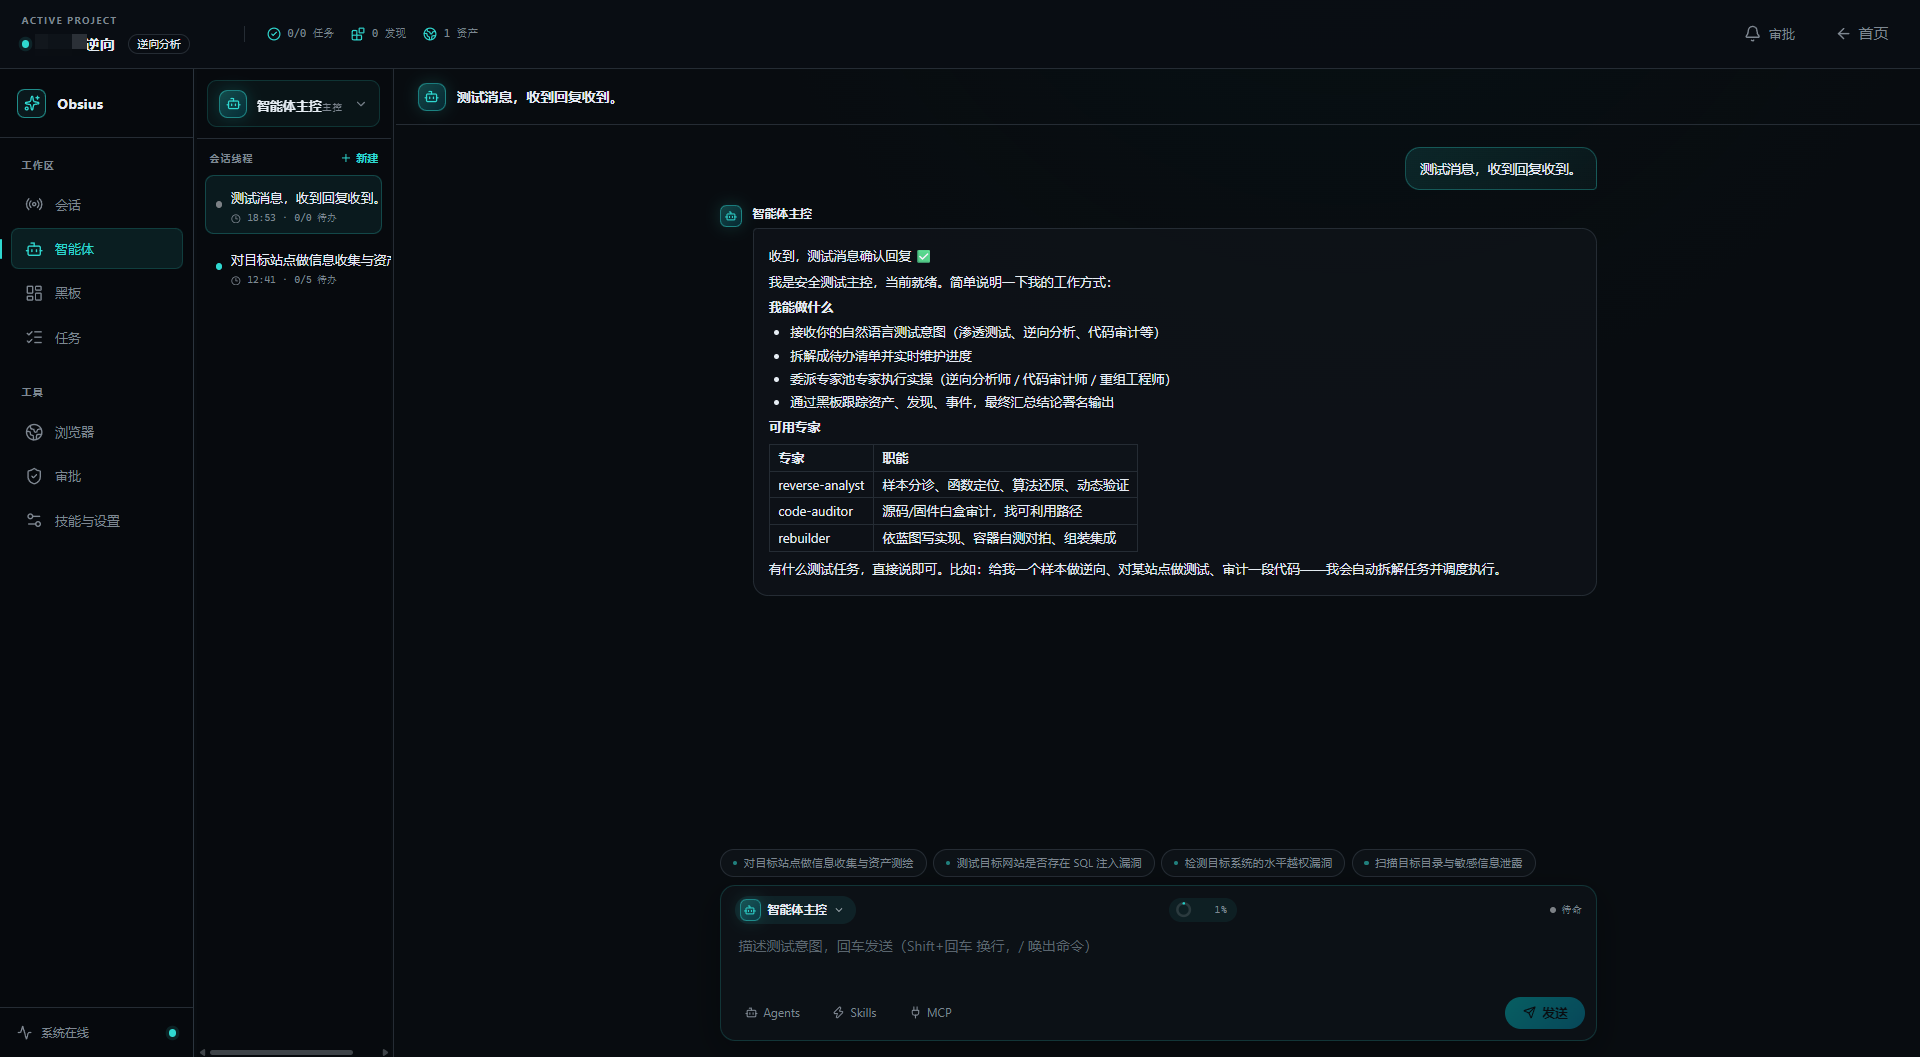Click the 1% context usage indicator
The width and height of the screenshot is (1920, 1057).
(x=1203, y=910)
